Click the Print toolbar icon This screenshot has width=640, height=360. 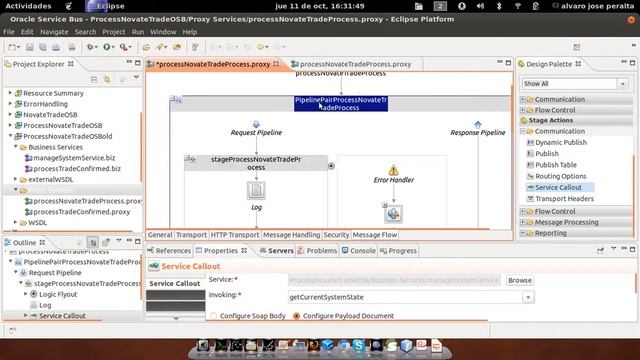pos(56,47)
